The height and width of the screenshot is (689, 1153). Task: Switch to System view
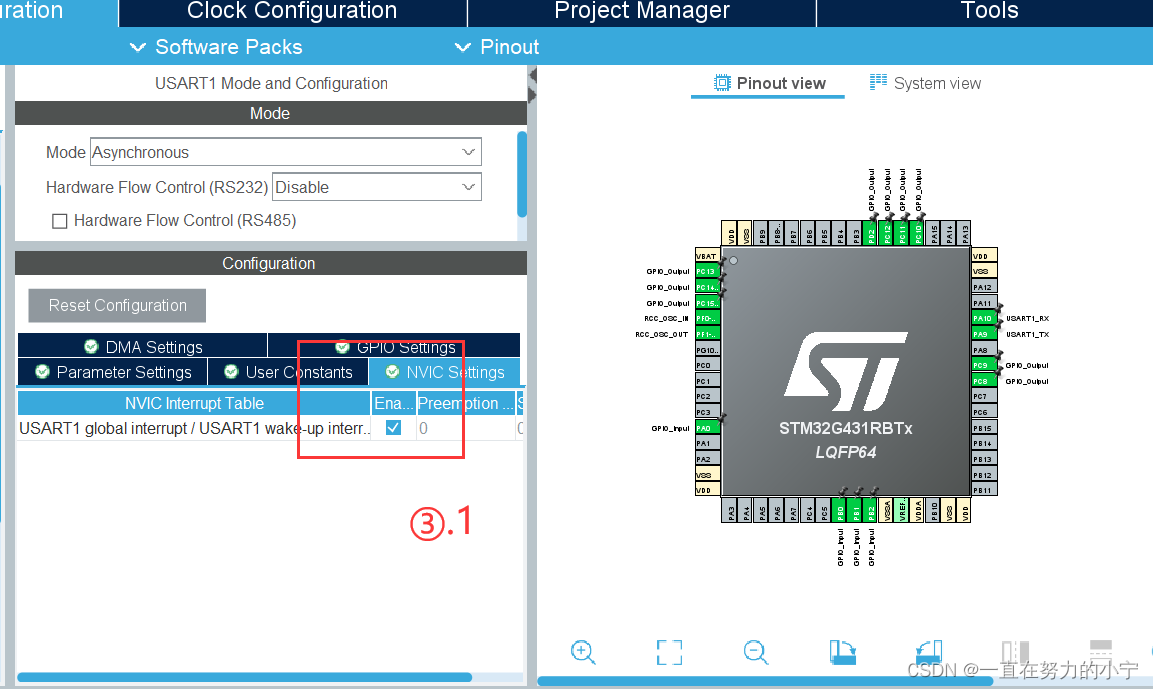tap(925, 83)
